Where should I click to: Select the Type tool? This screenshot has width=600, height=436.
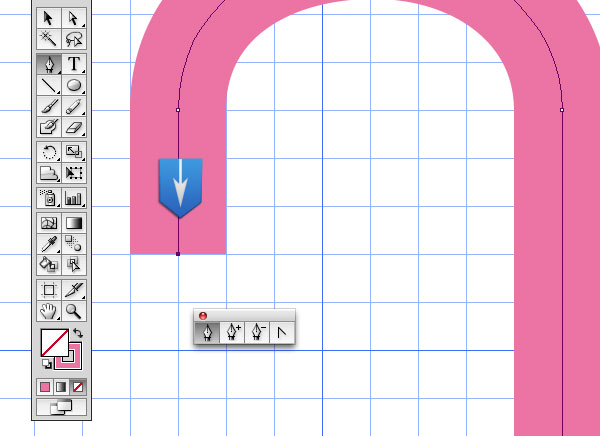coord(74,64)
